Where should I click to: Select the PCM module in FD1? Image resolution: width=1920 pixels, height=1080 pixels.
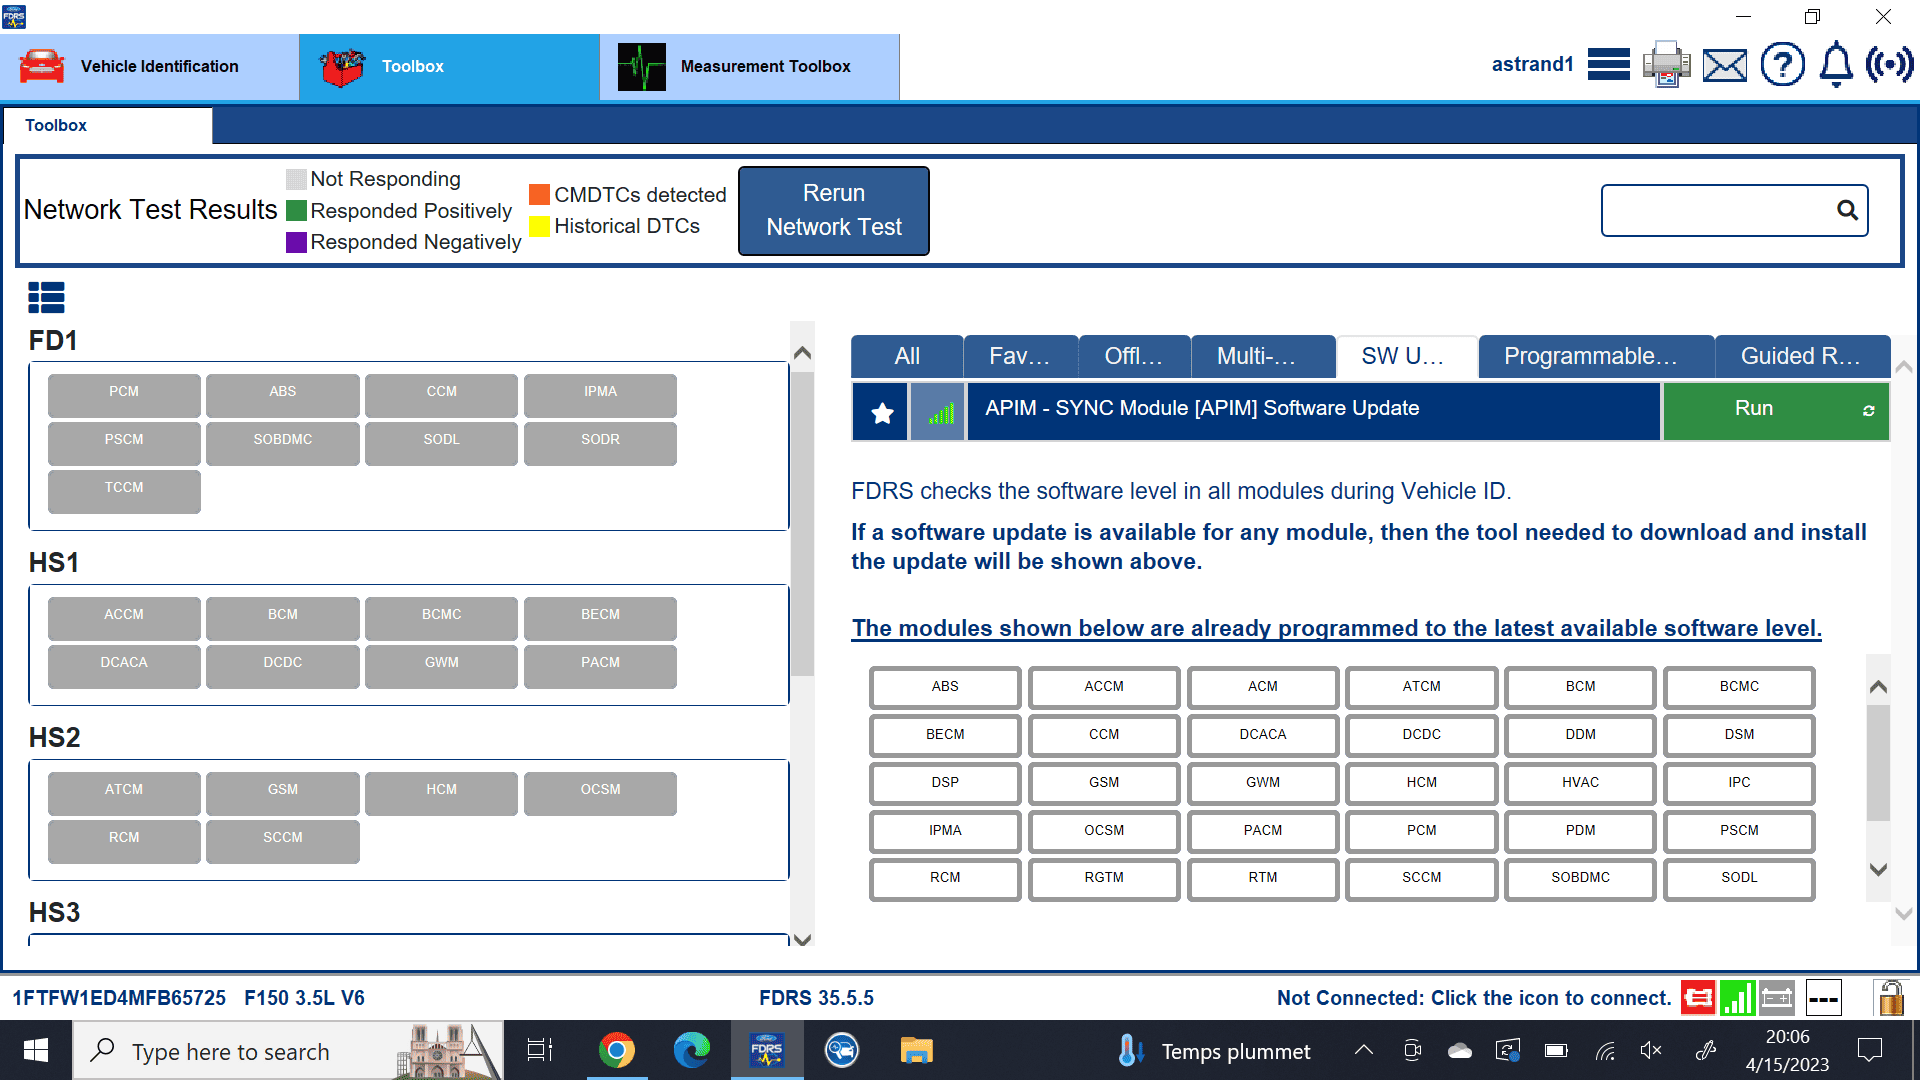point(124,395)
